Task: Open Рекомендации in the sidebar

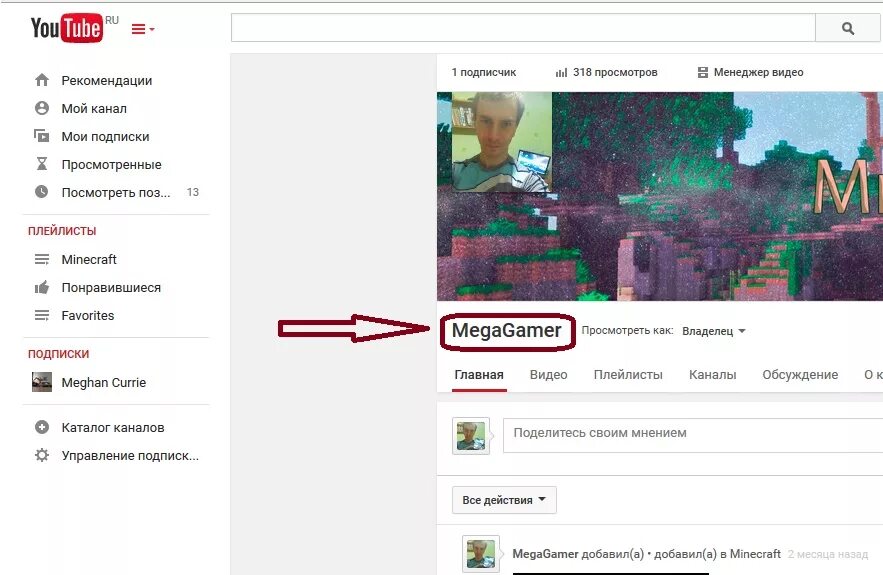Action: pyautogui.click(x=106, y=81)
